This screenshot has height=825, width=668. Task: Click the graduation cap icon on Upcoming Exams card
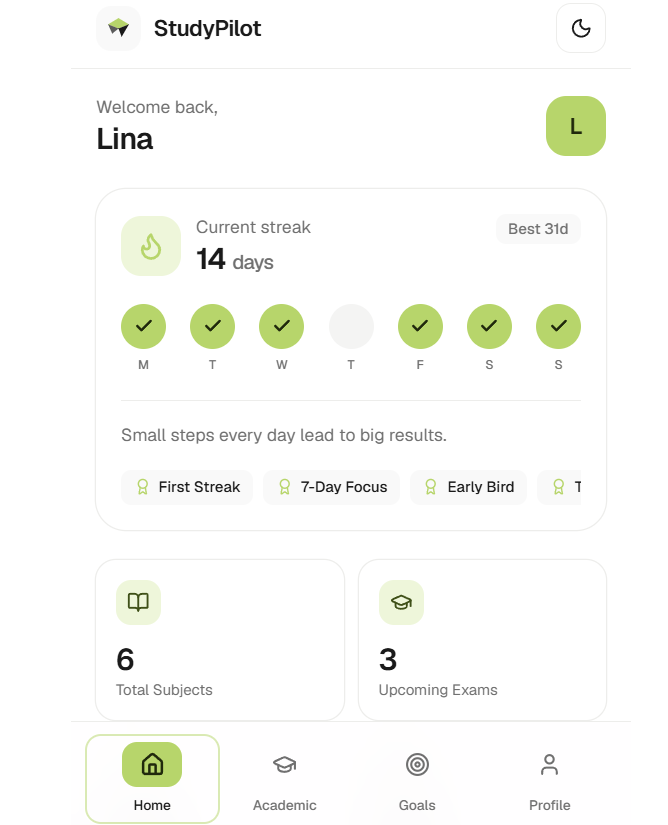(401, 602)
